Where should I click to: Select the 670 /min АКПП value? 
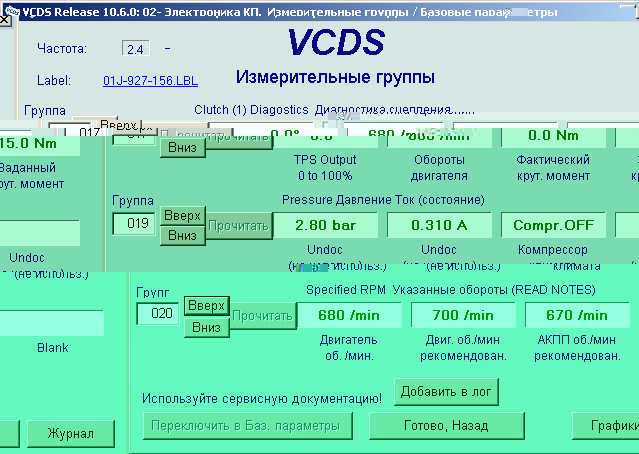pos(577,315)
